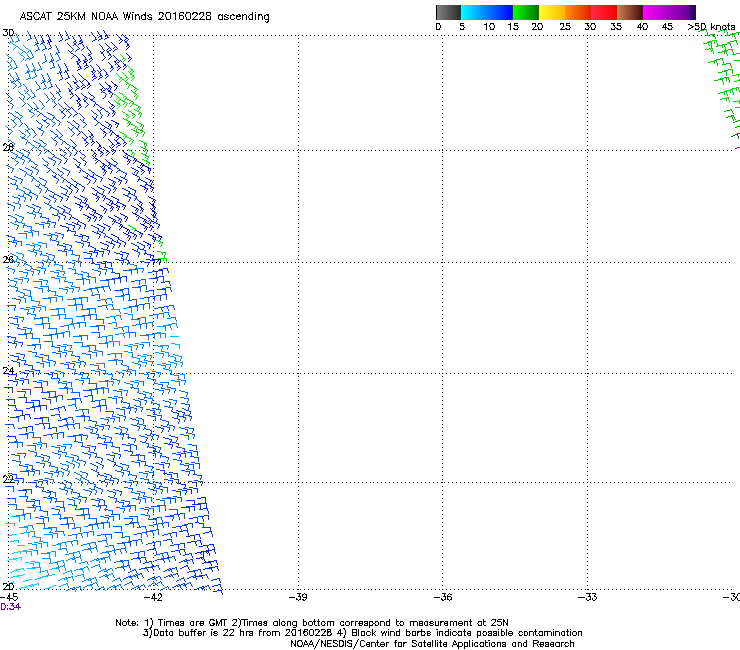Click the green 15-20 knots color band
The width and height of the screenshot is (740, 650).
pyautogui.click(x=526, y=12)
